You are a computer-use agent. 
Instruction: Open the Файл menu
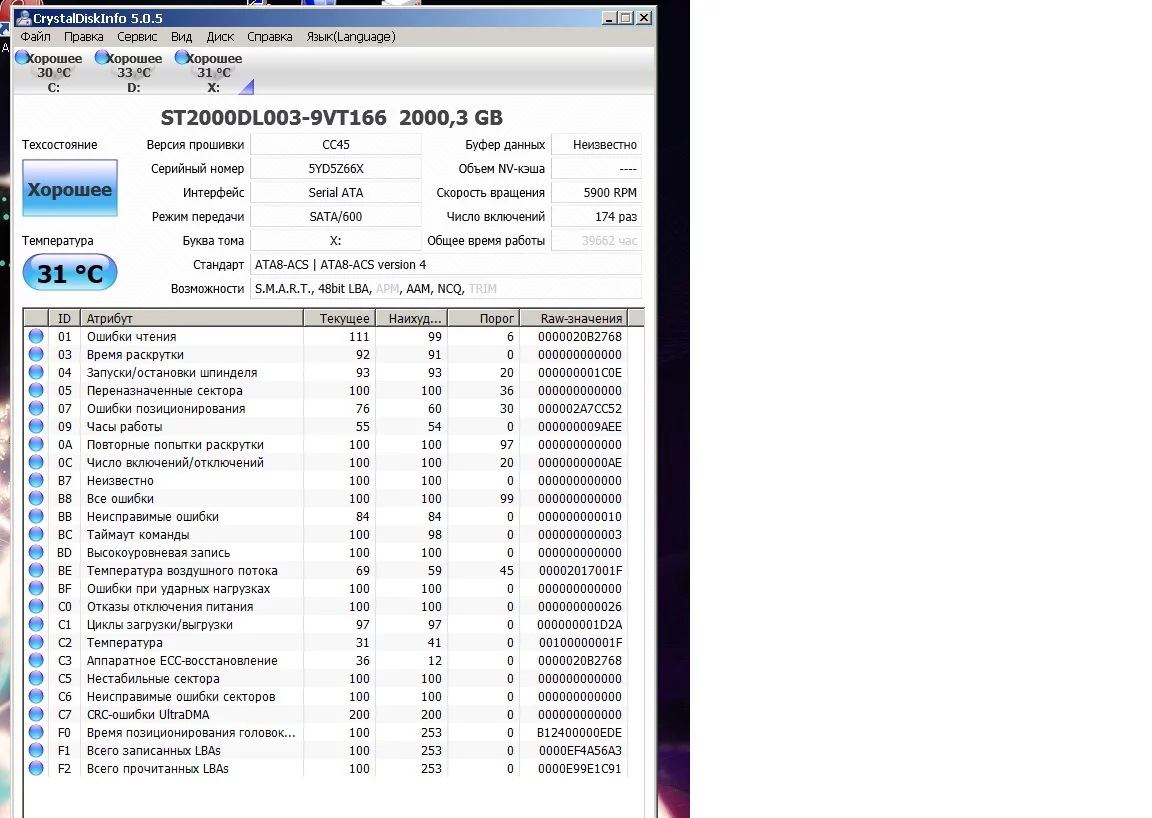35,37
